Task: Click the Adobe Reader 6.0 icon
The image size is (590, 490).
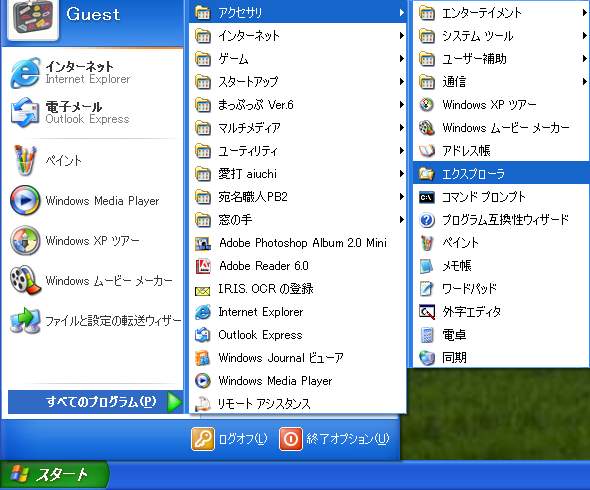Action: coord(203,266)
